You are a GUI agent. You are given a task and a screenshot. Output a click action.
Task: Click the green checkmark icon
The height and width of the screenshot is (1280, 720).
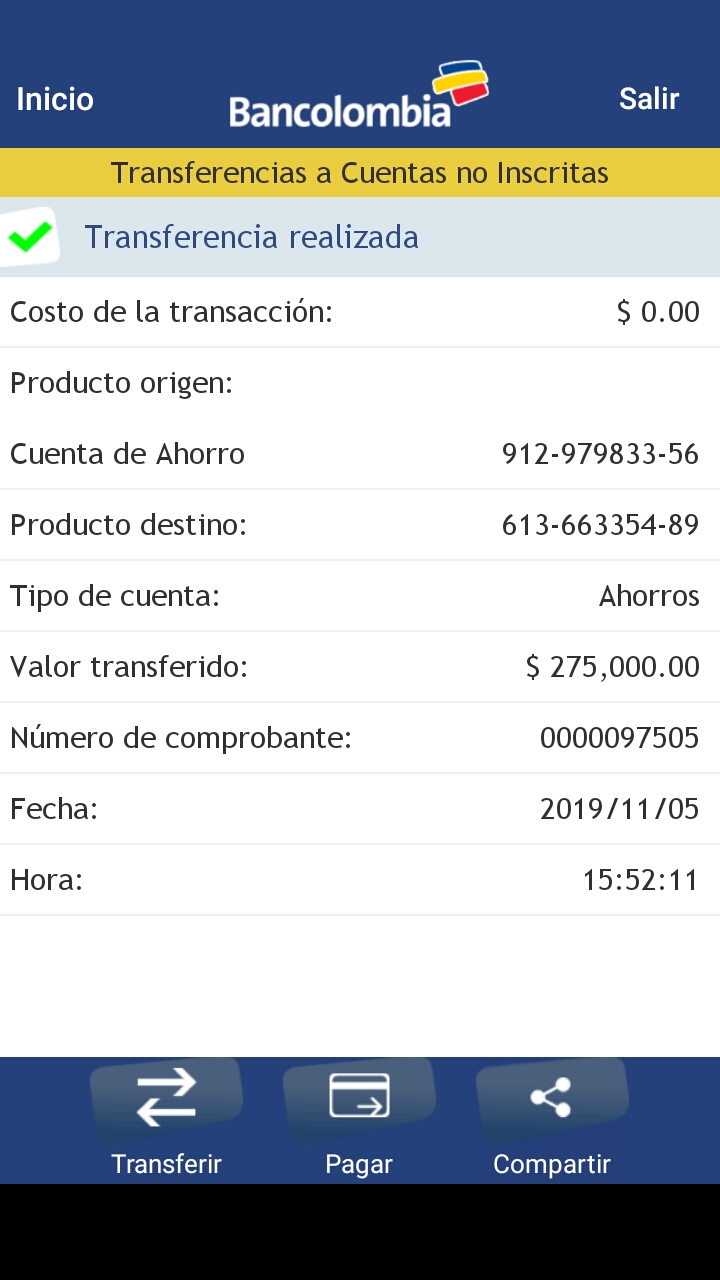point(30,237)
